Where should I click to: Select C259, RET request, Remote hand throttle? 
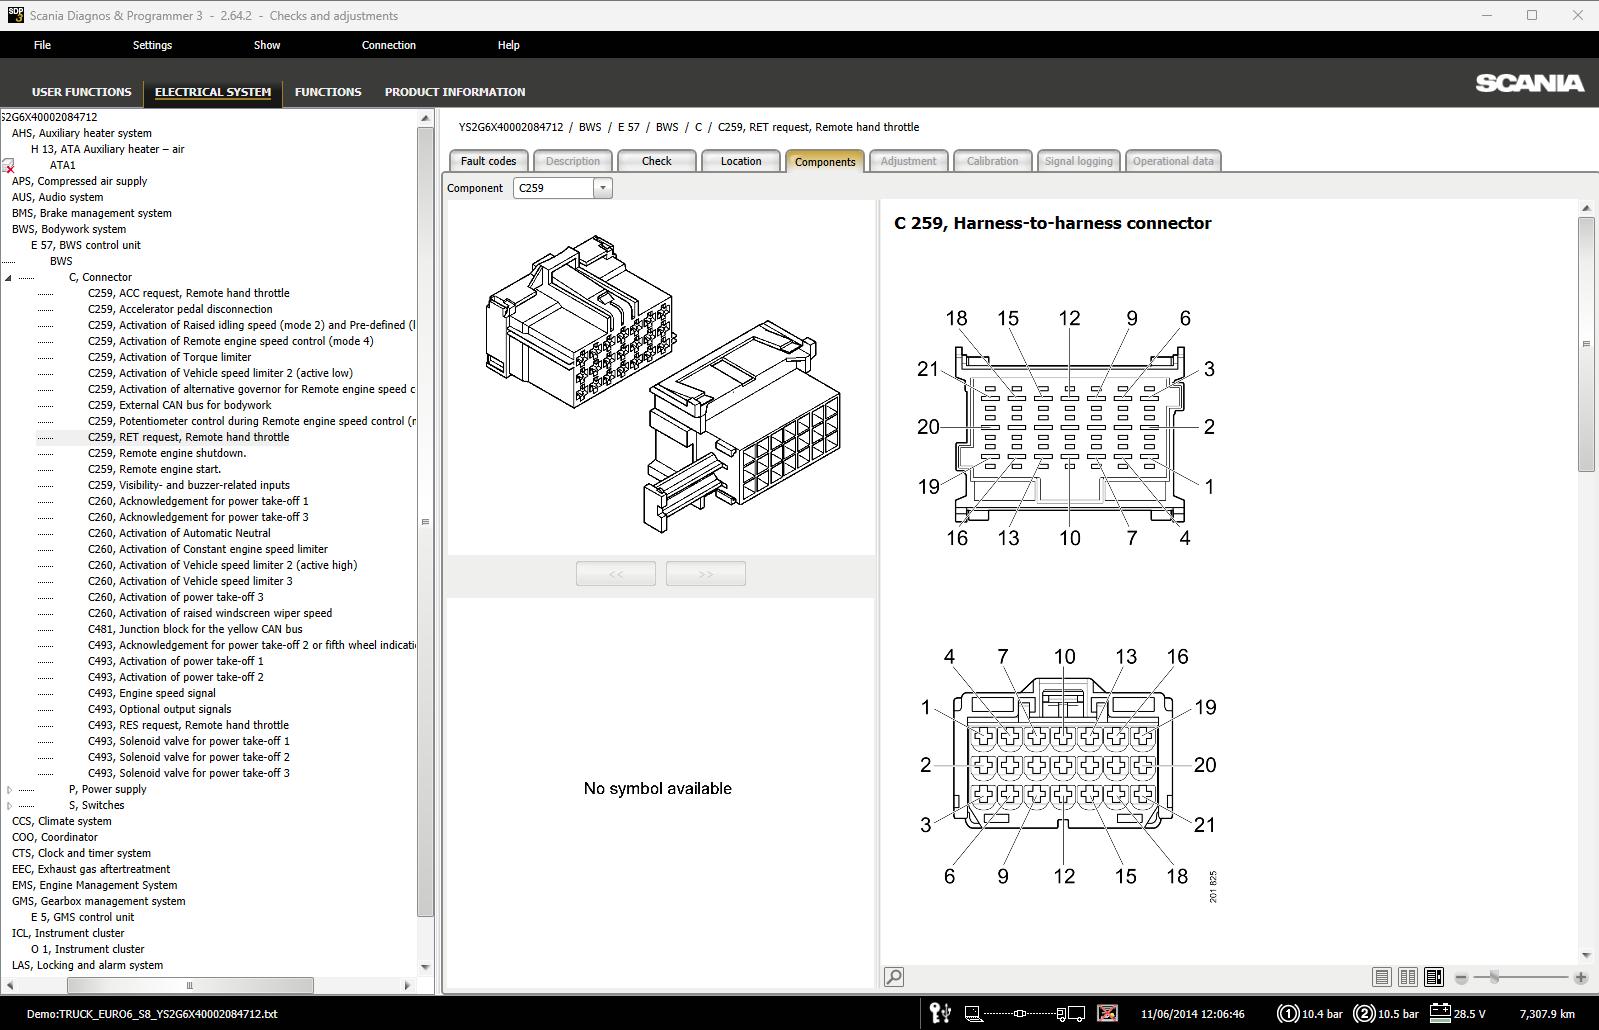[x=189, y=438]
